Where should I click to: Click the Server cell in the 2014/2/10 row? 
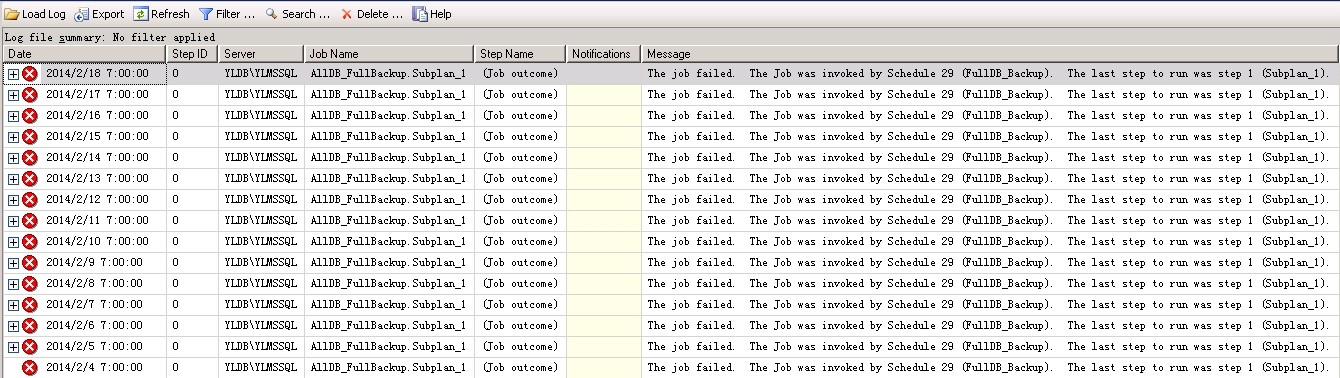point(261,242)
